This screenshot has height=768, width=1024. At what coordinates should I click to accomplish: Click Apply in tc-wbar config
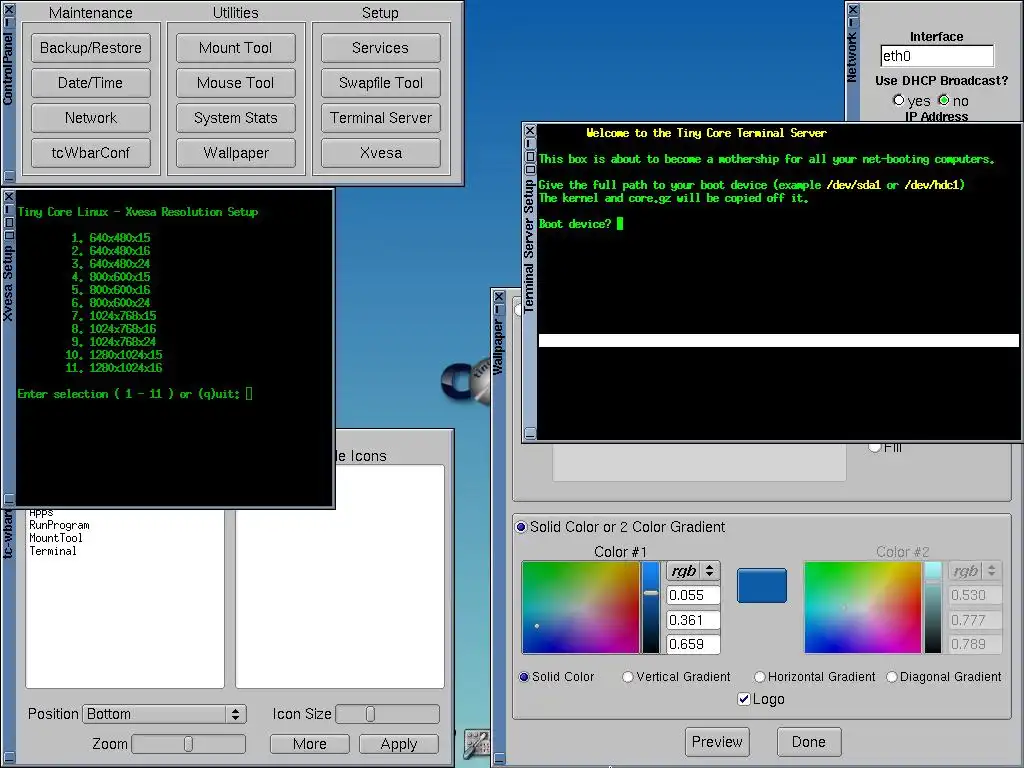[399, 744]
